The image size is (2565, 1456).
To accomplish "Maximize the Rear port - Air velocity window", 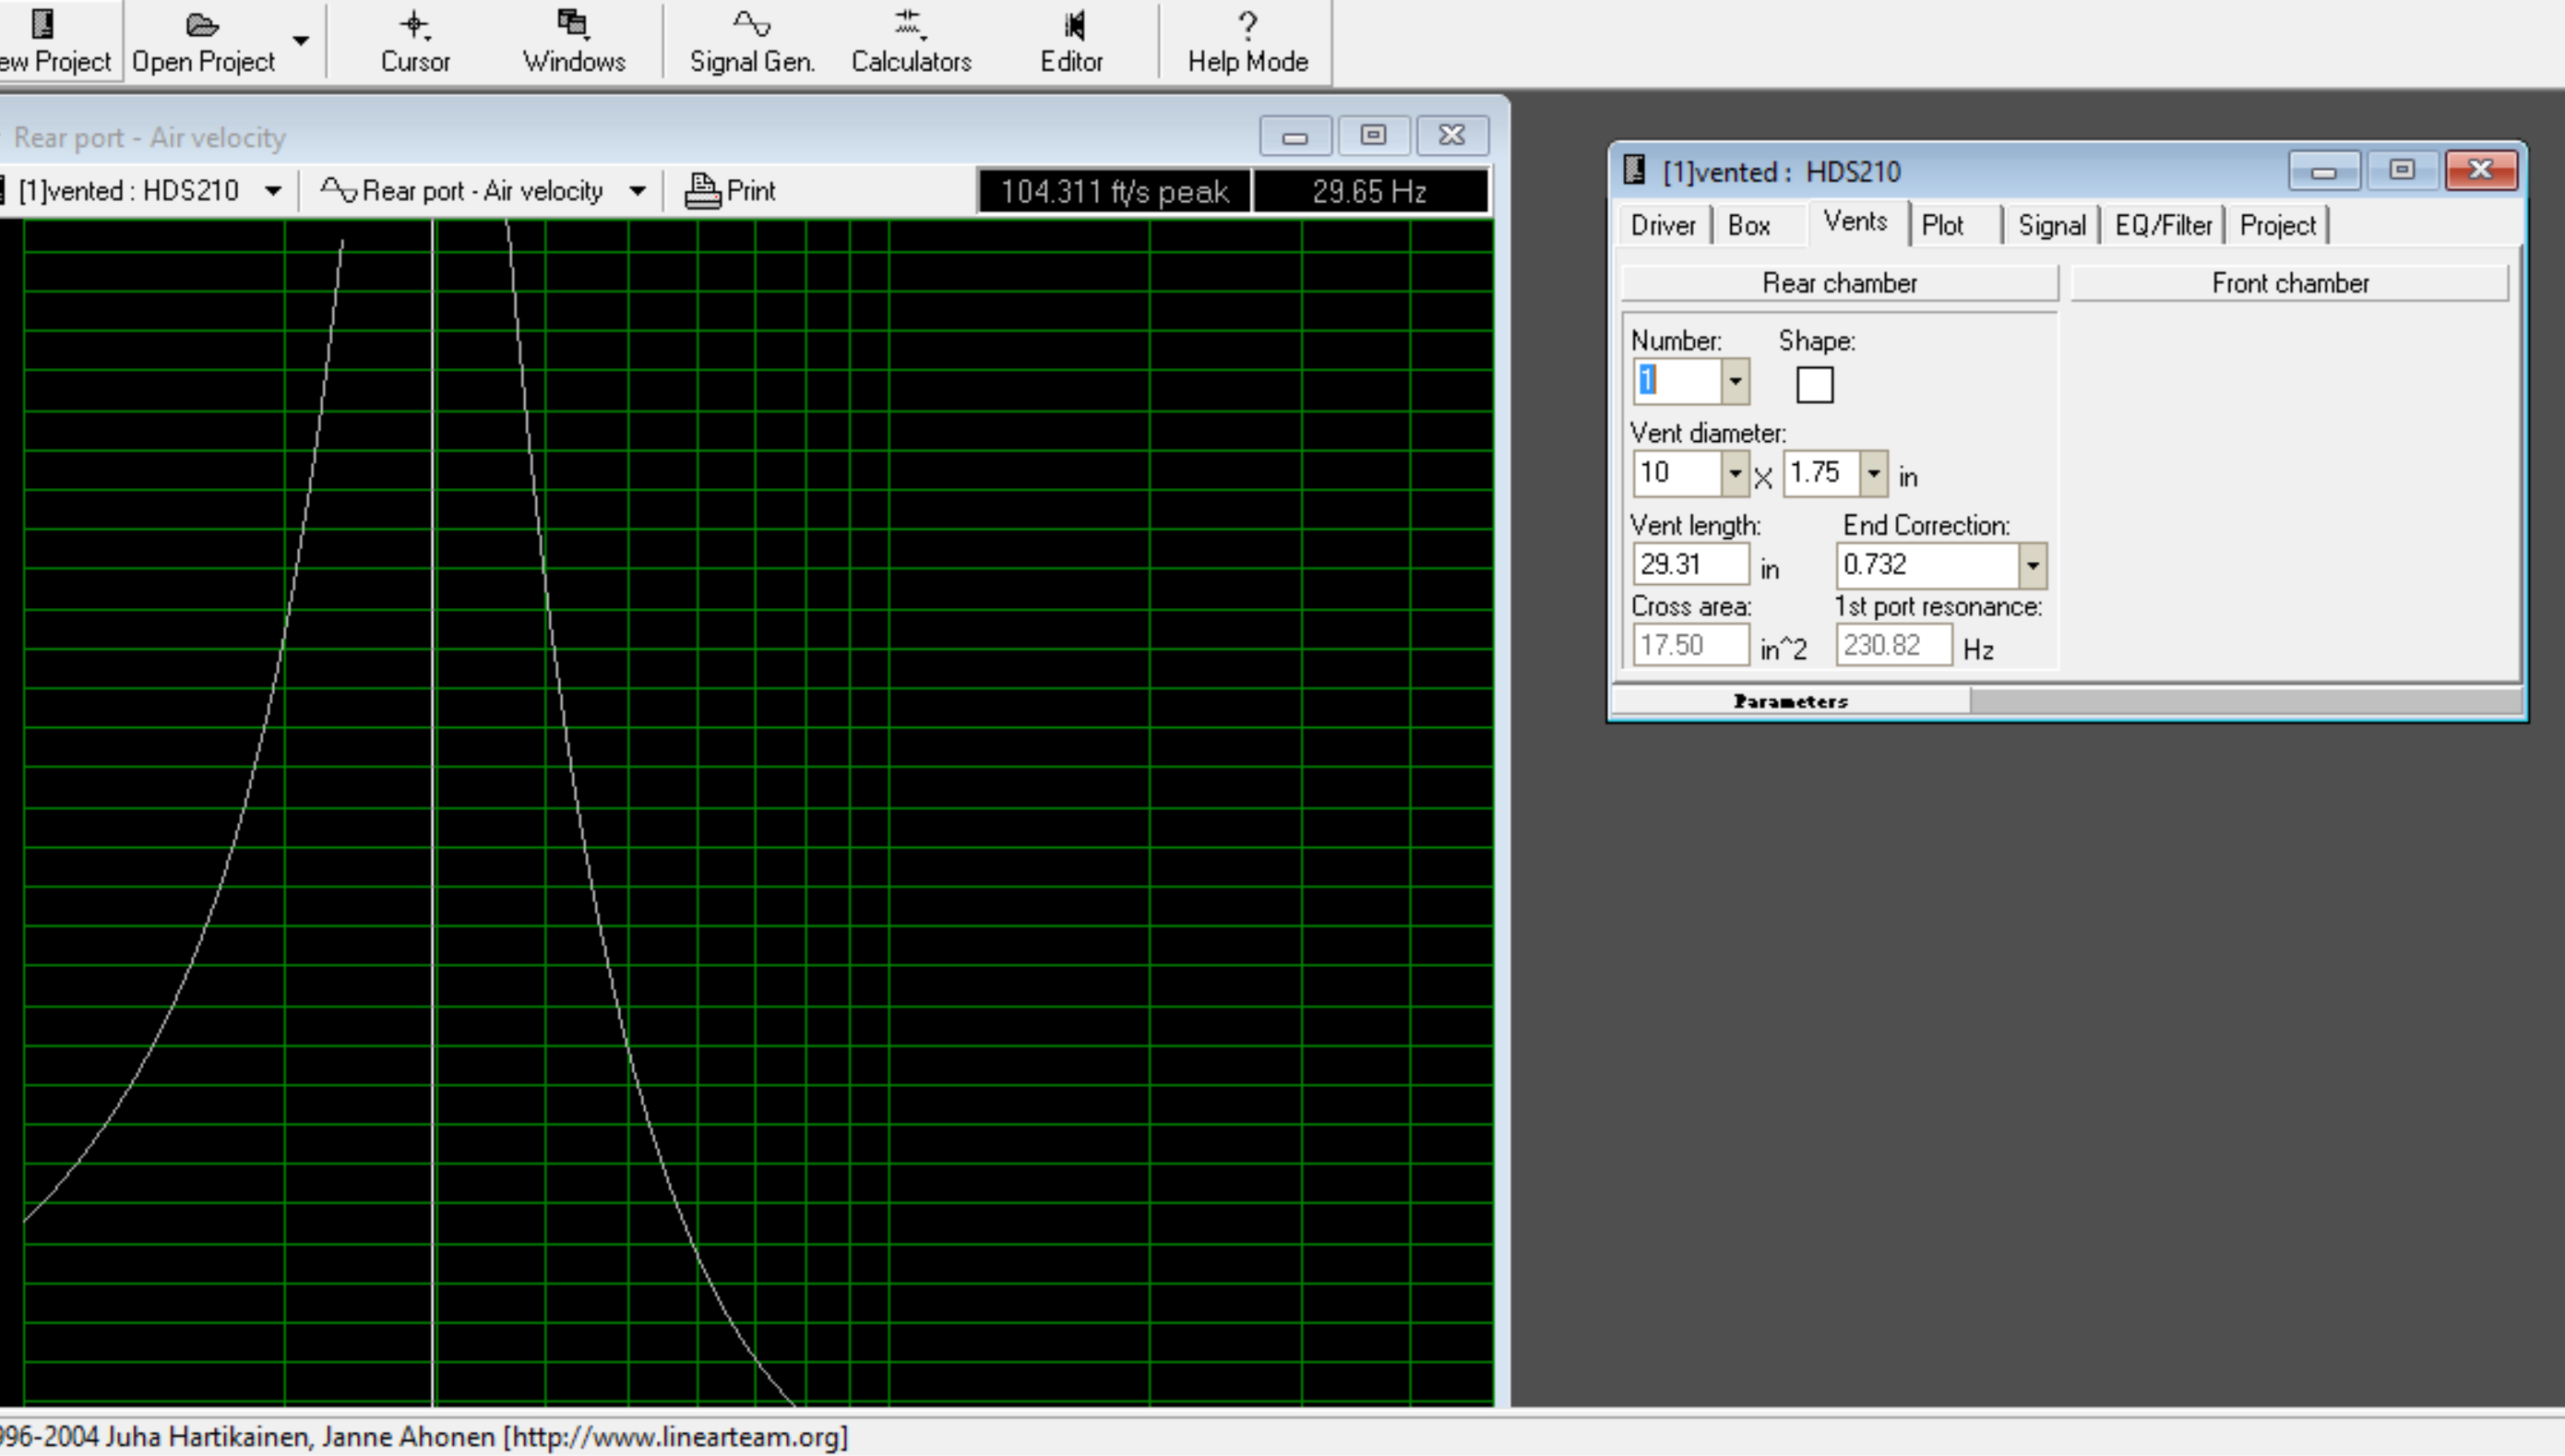I will 1373,135.
